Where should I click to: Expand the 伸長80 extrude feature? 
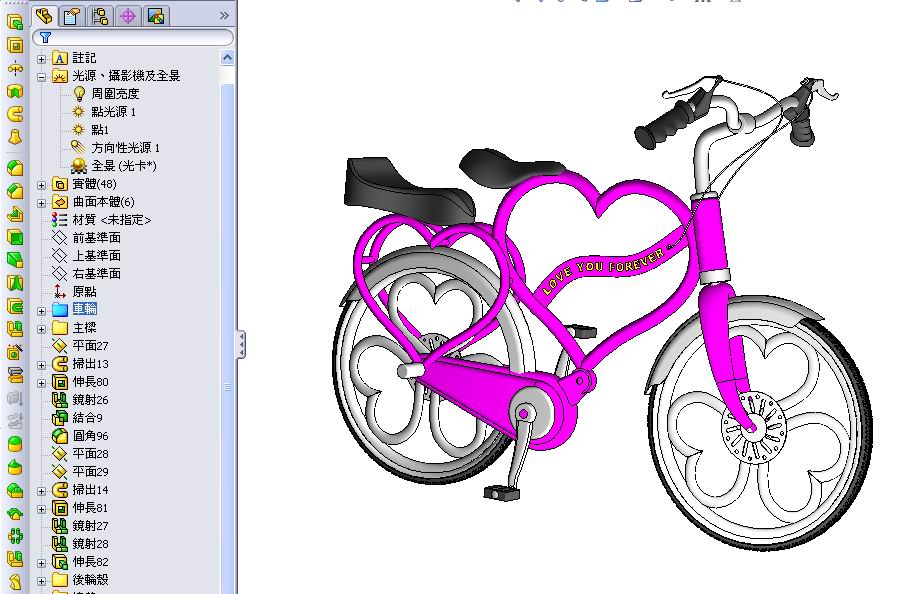pyautogui.click(x=41, y=382)
